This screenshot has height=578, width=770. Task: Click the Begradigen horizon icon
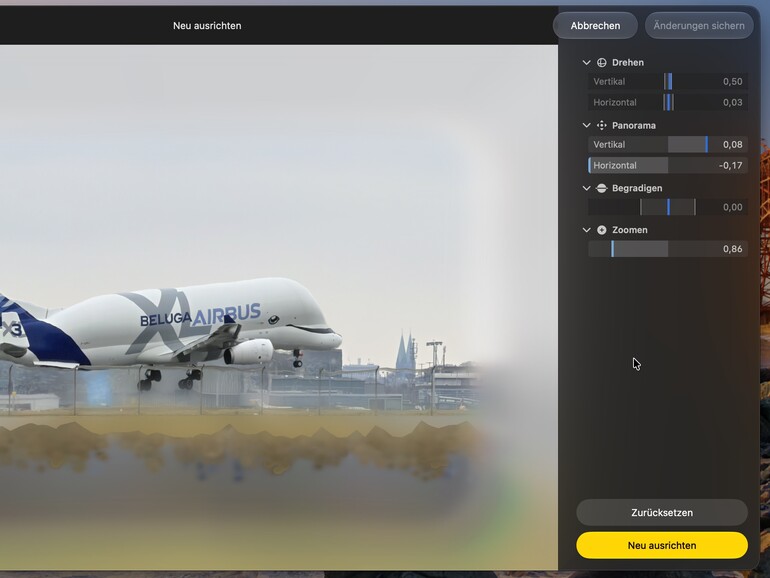click(x=602, y=188)
